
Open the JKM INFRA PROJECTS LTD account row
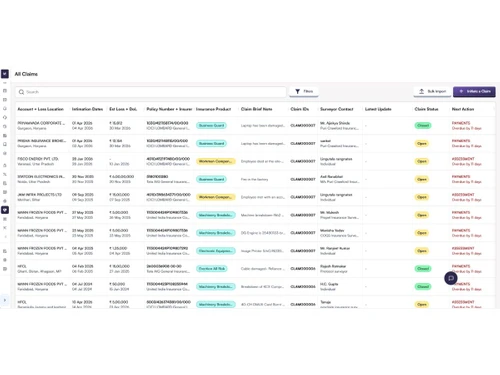coord(40,195)
